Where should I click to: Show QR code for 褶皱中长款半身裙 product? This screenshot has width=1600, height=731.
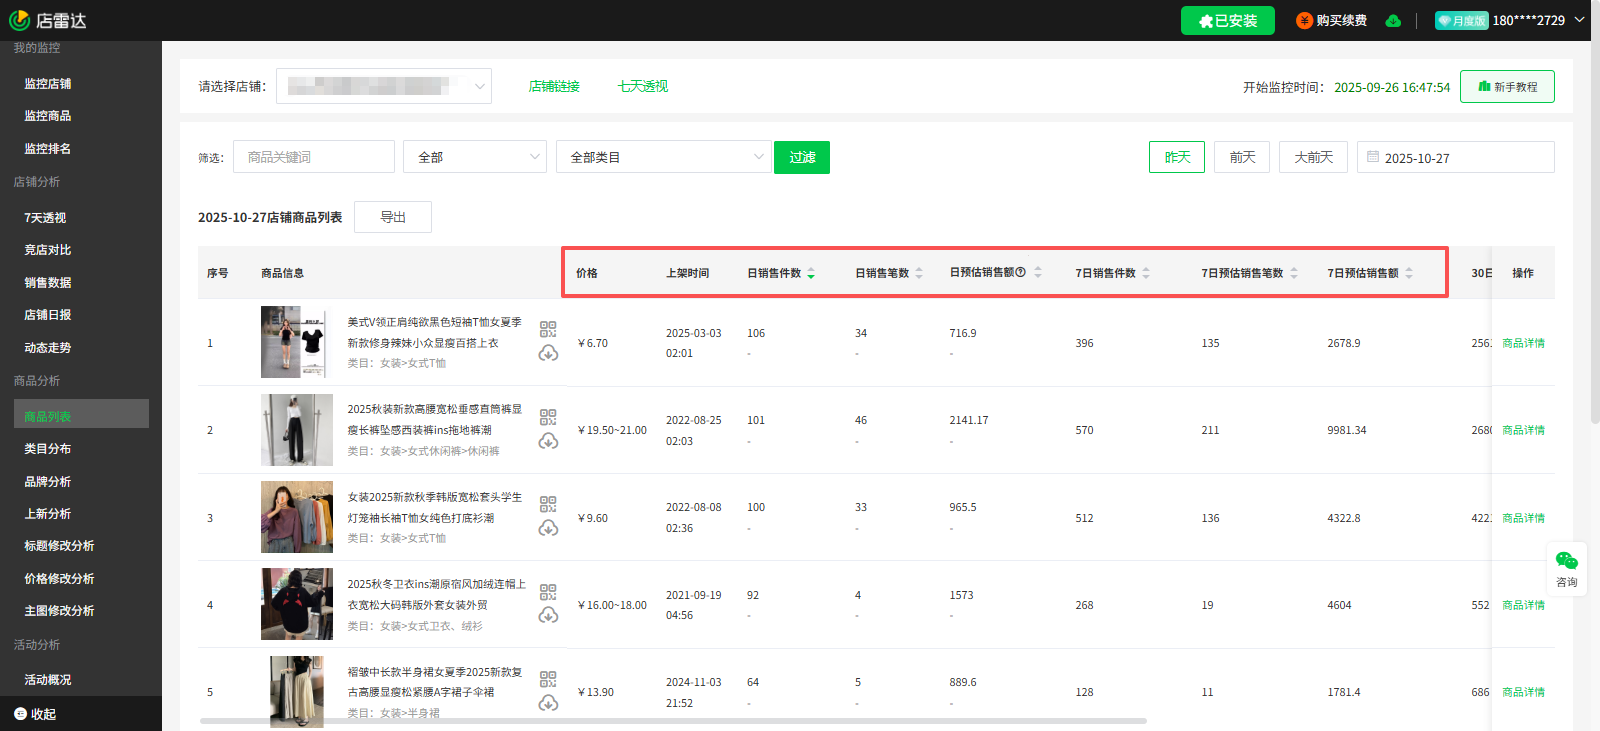click(x=548, y=679)
